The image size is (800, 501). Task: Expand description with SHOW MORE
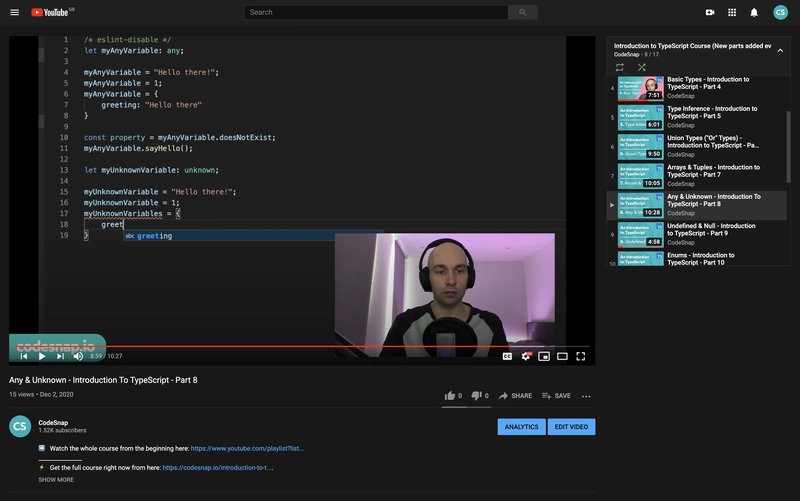pos(56,480)
